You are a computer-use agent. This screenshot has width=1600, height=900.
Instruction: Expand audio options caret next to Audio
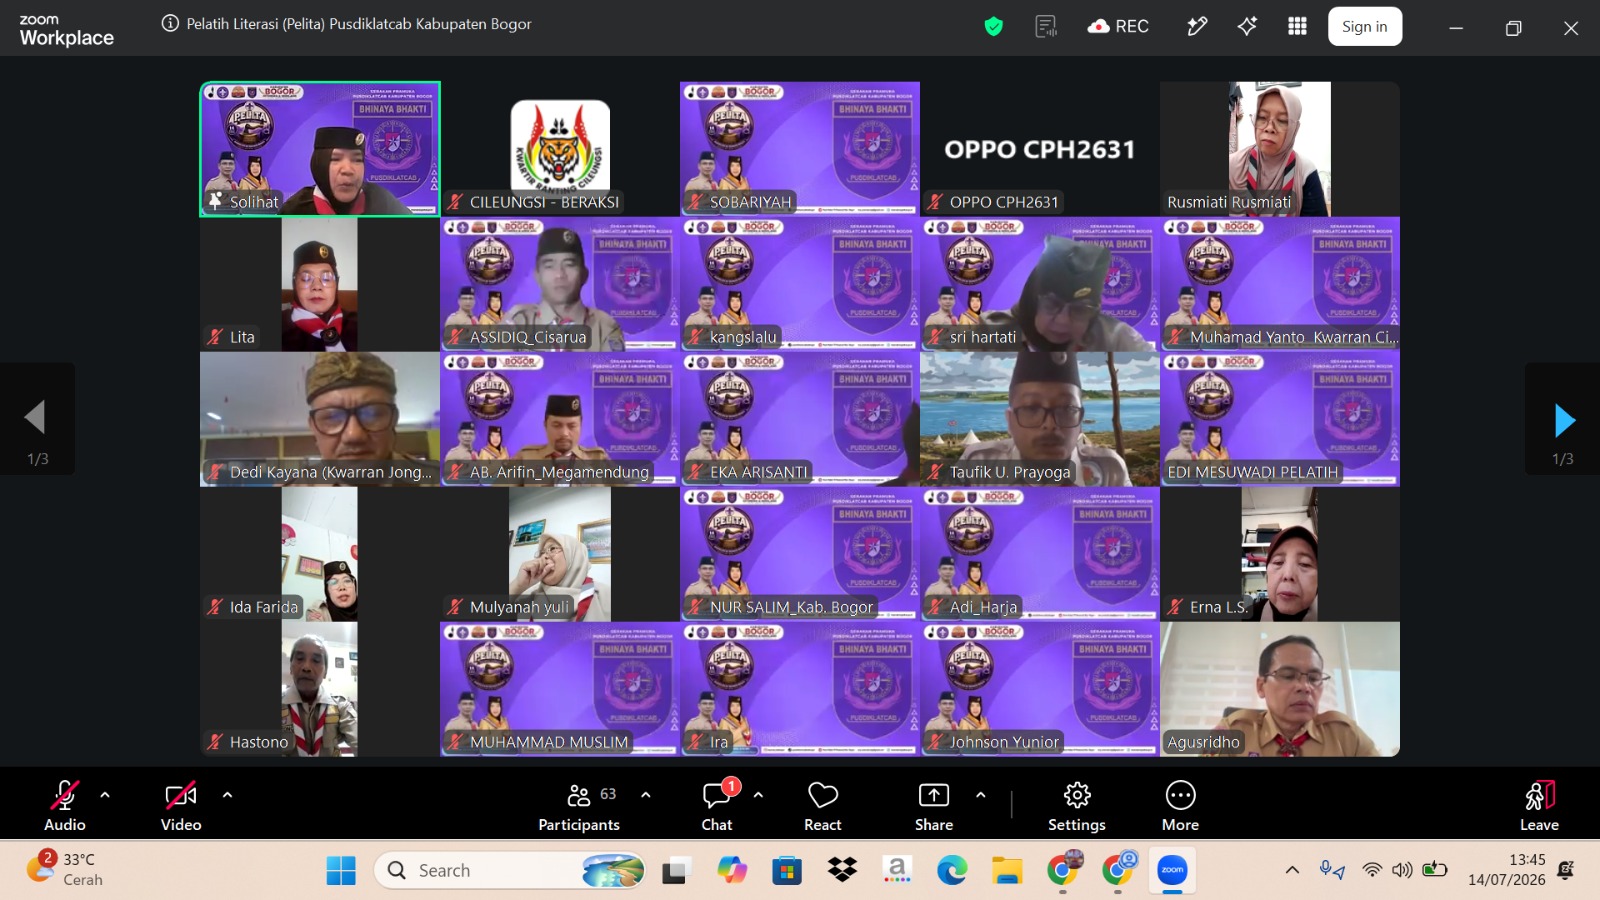pyautogui.click(x=105, y=795)
